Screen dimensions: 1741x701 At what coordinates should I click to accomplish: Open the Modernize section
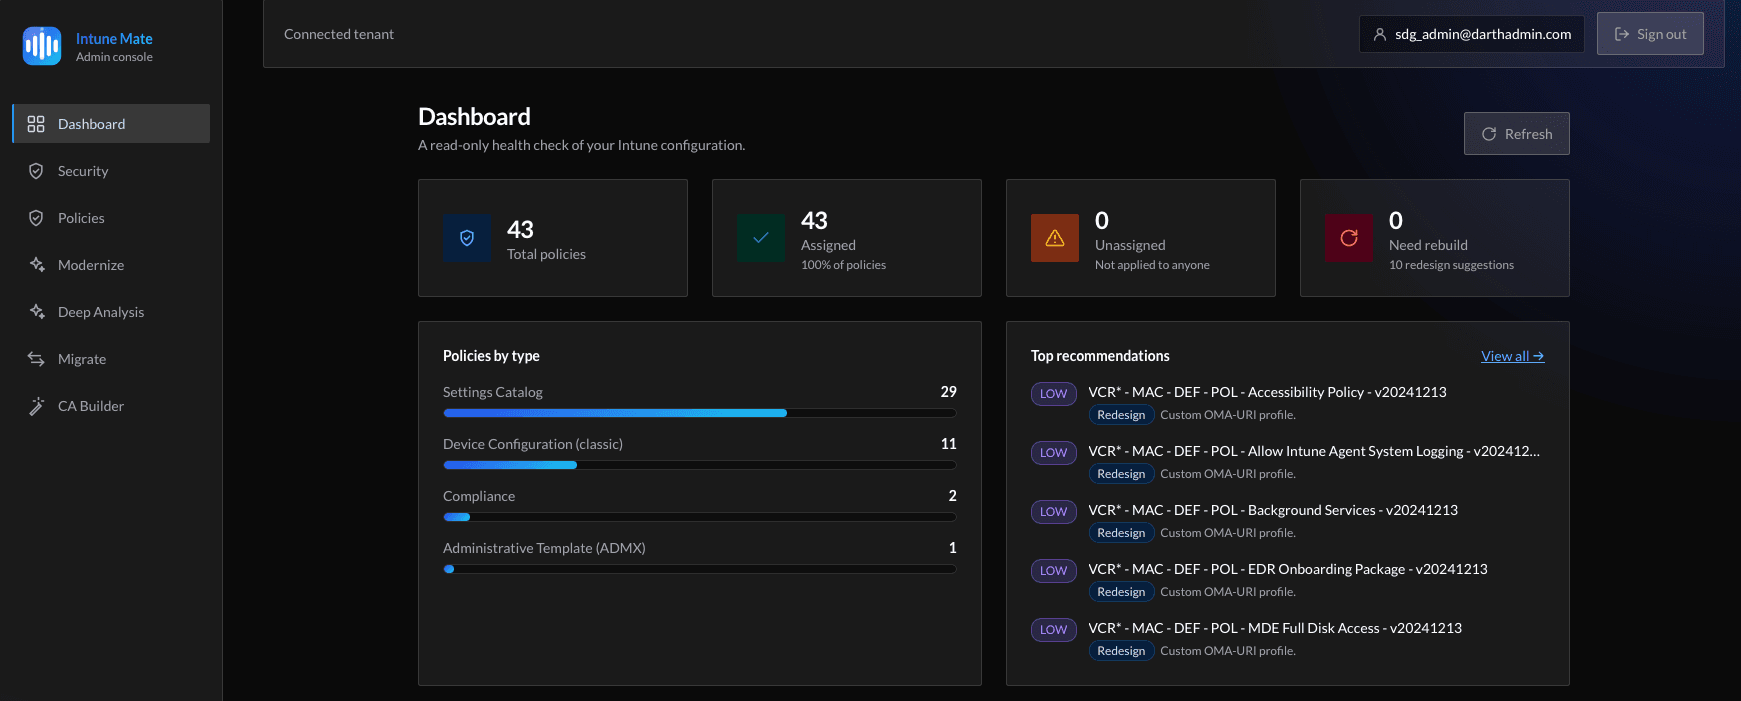coord(111,265)
